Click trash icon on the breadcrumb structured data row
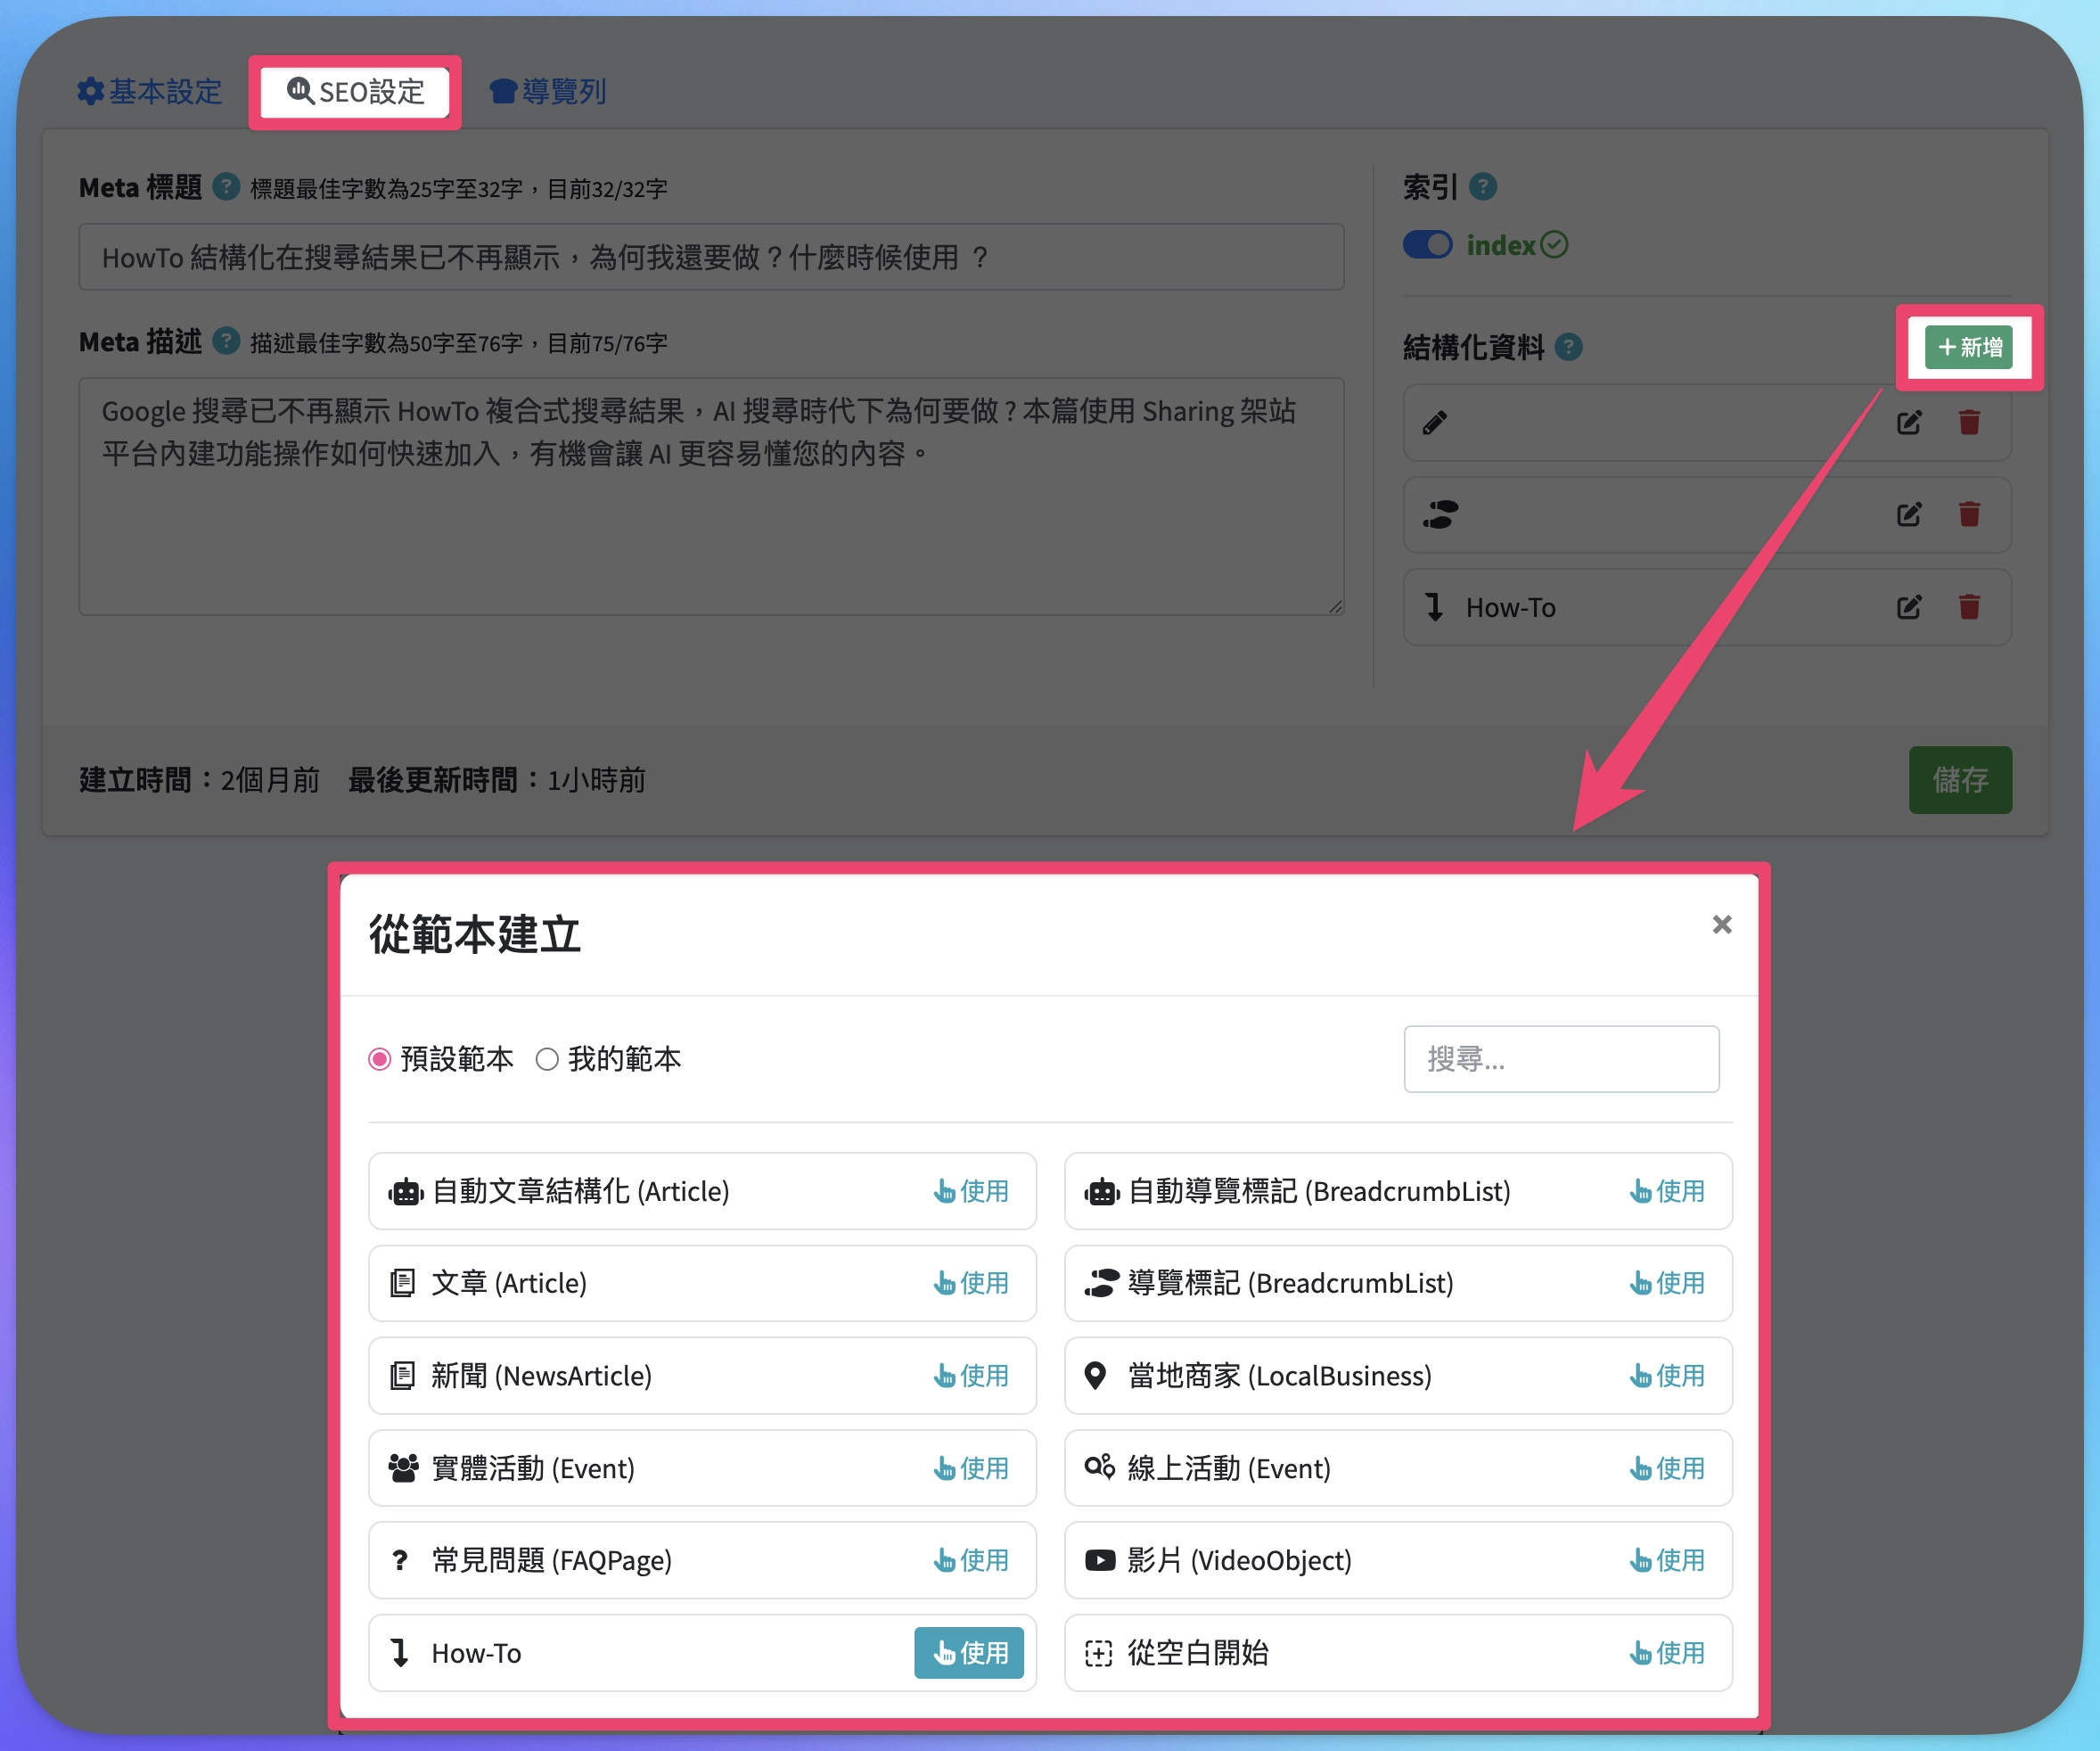The height and width of the screenshot is (1751, 2100). click(x=1969, y=514)
